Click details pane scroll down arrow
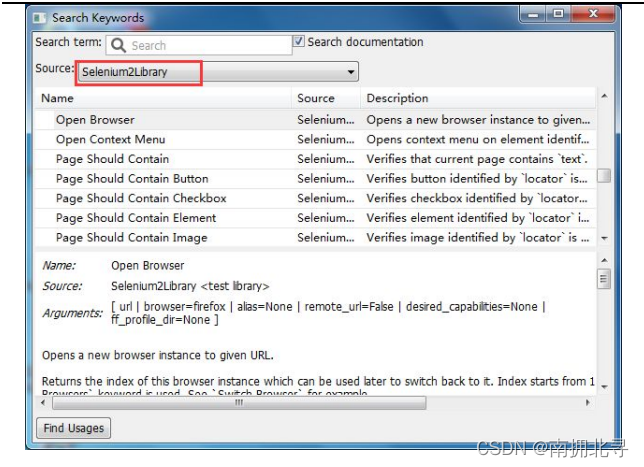This screenshot has height=467, width=644. (x=604, y=387)
